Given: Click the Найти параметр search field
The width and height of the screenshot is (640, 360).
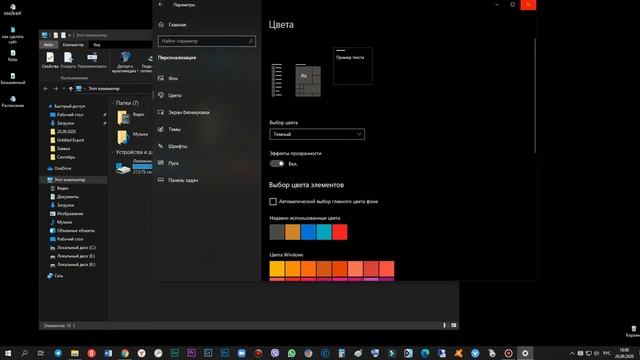Looking at the screenshot, I should coord(207,41).
